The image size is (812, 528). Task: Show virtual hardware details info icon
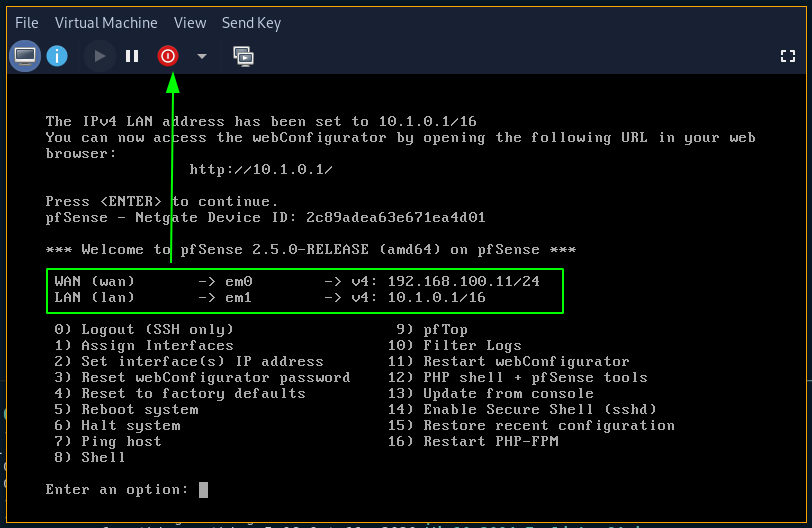(57, 56)
